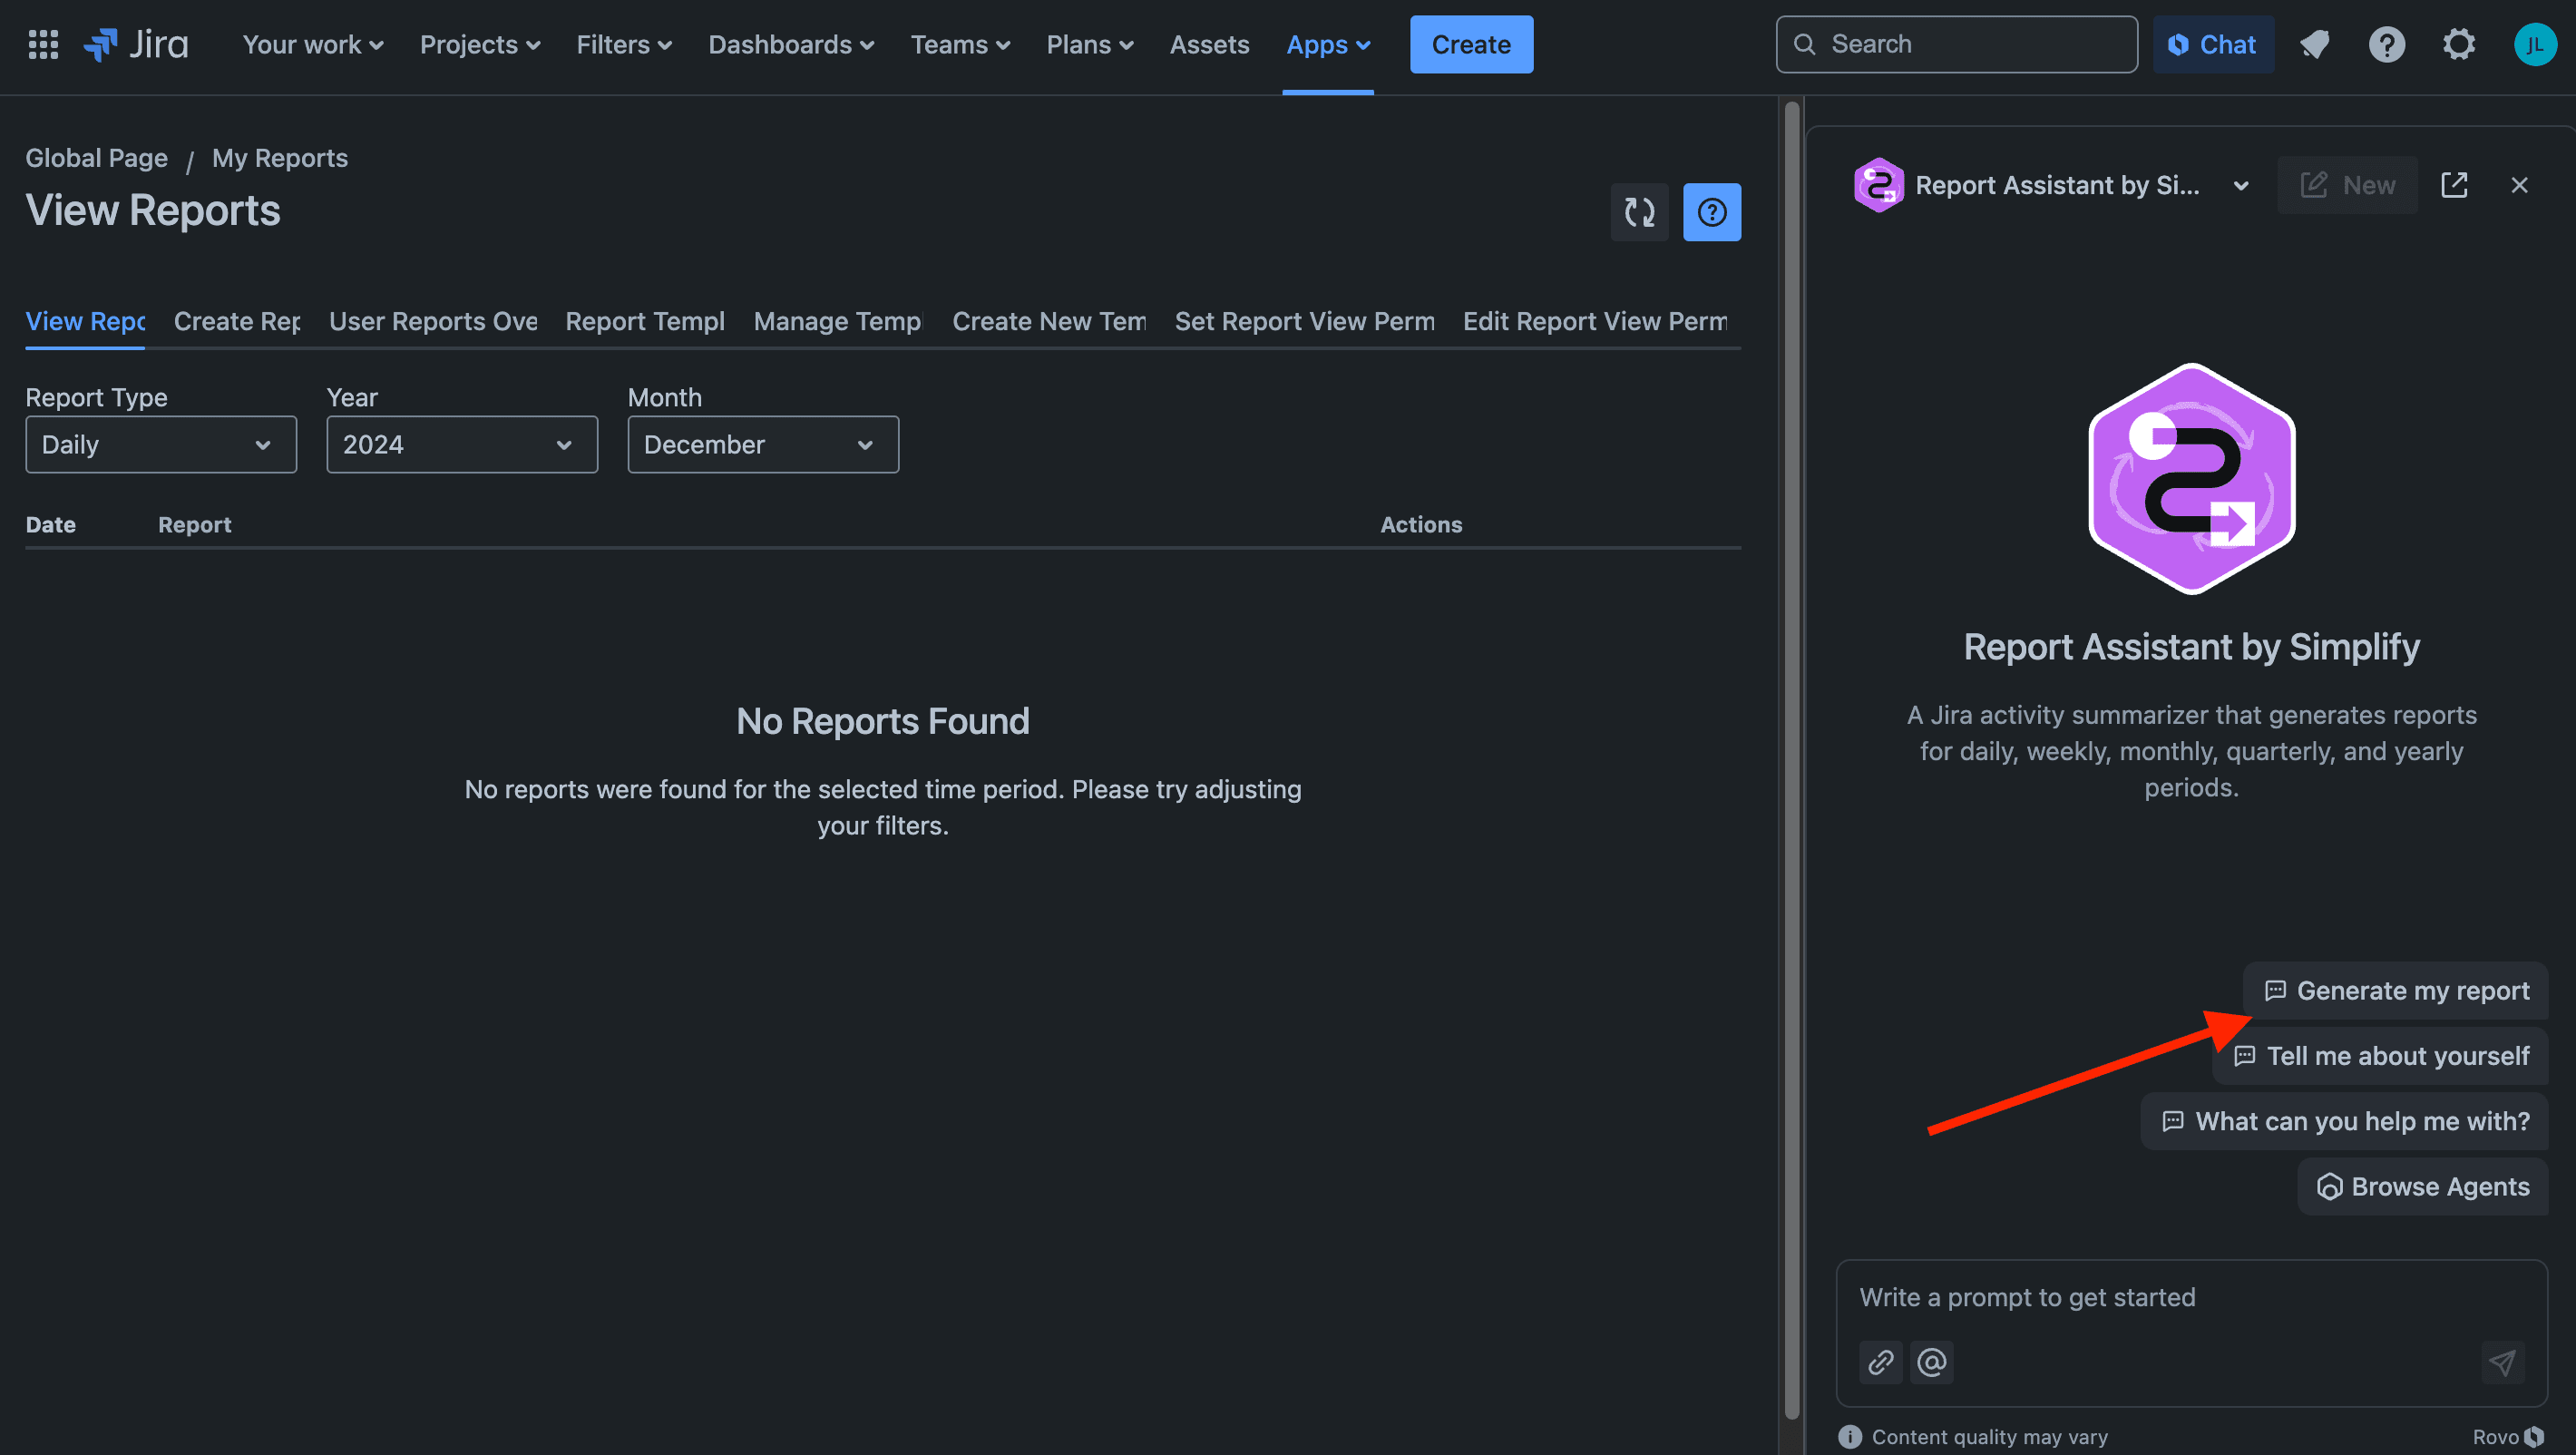Screen dimensions: 2576x1455
Task: Open the chat in a new window icon
Action: coord(2454,185)
